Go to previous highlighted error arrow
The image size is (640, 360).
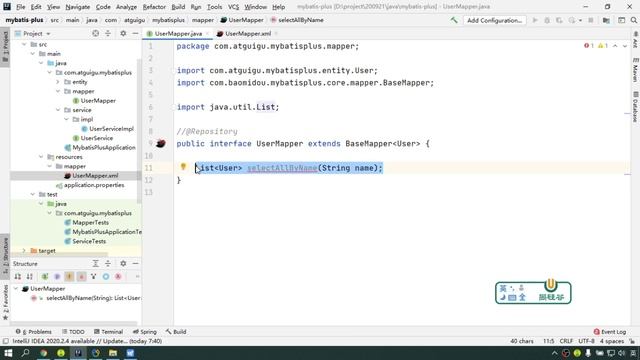click(x=615, y=46)
